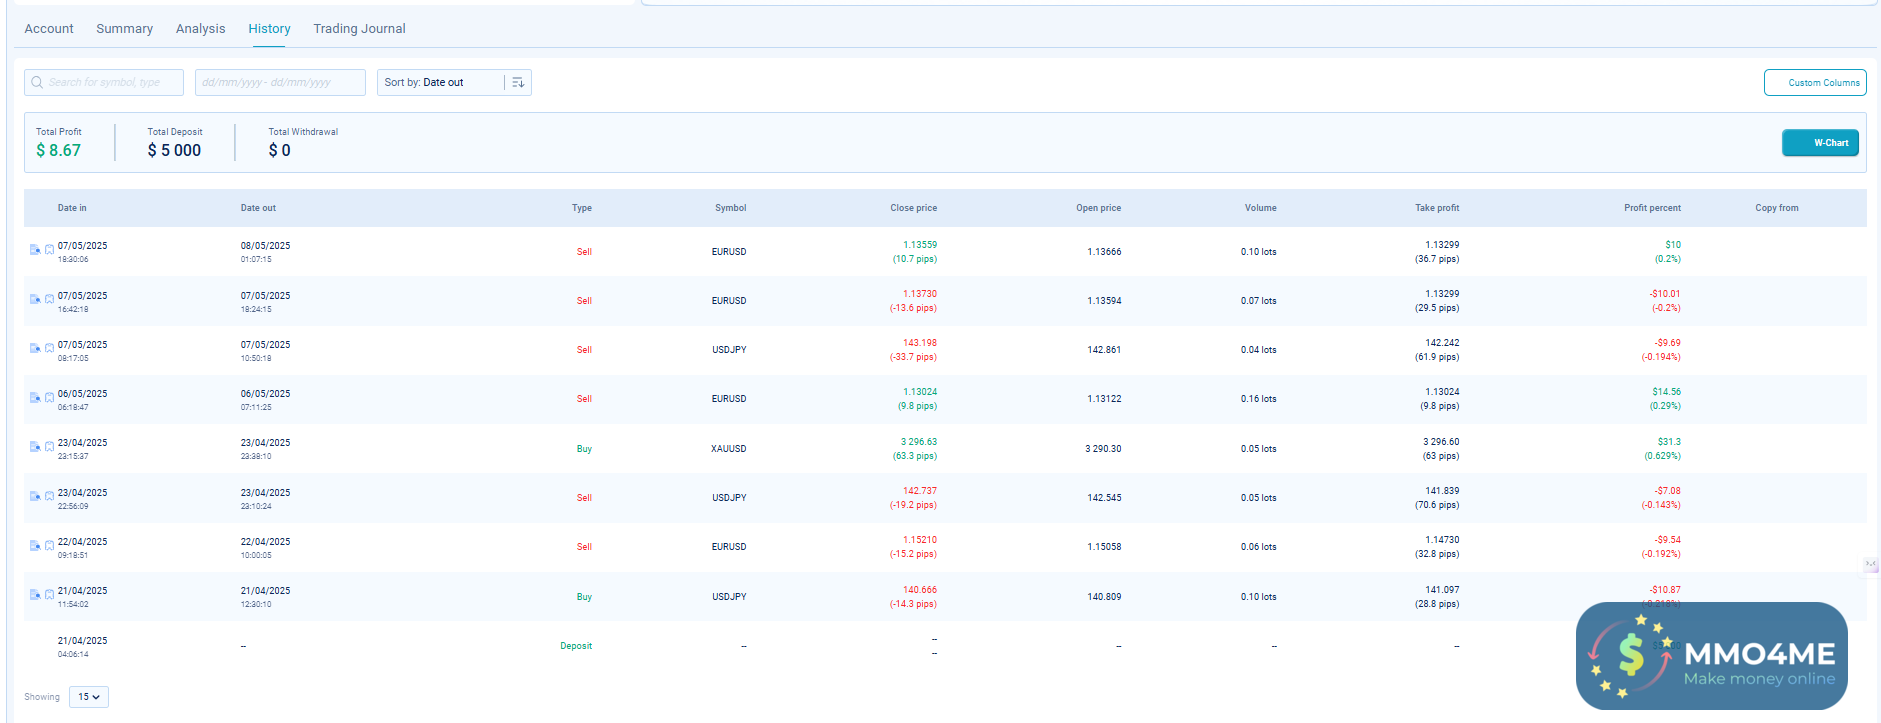Toggle the sort direction icon beside Date out

click(518, 83)
